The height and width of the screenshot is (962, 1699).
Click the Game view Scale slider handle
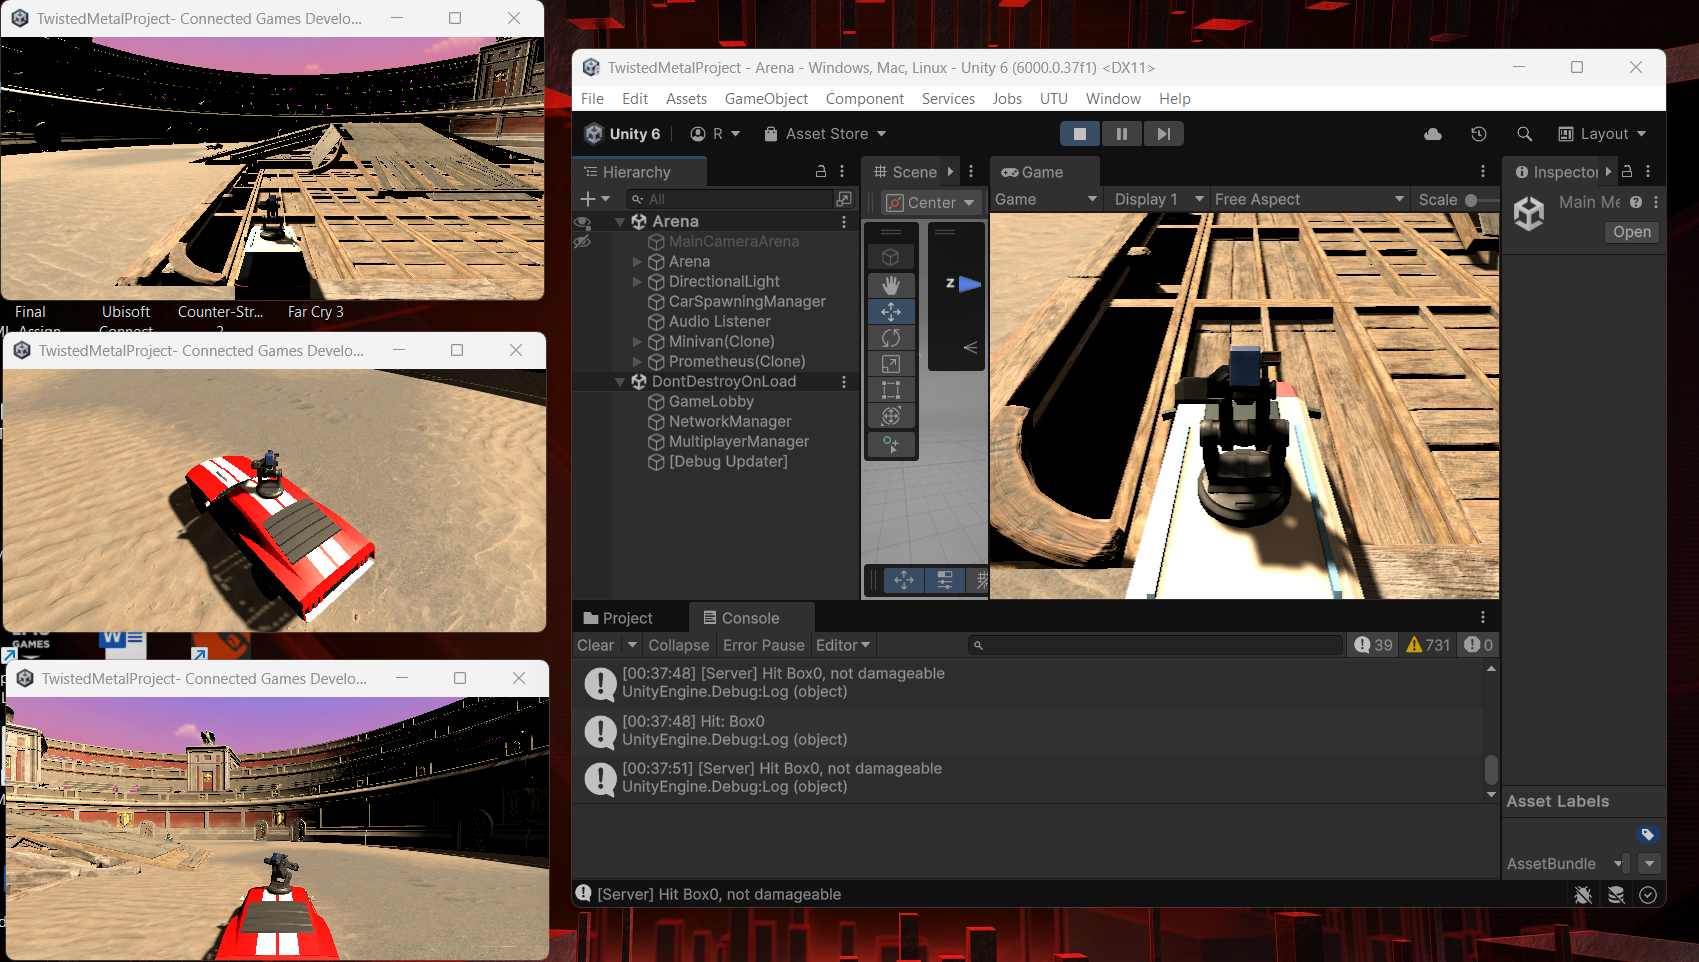coord(1471,200)
